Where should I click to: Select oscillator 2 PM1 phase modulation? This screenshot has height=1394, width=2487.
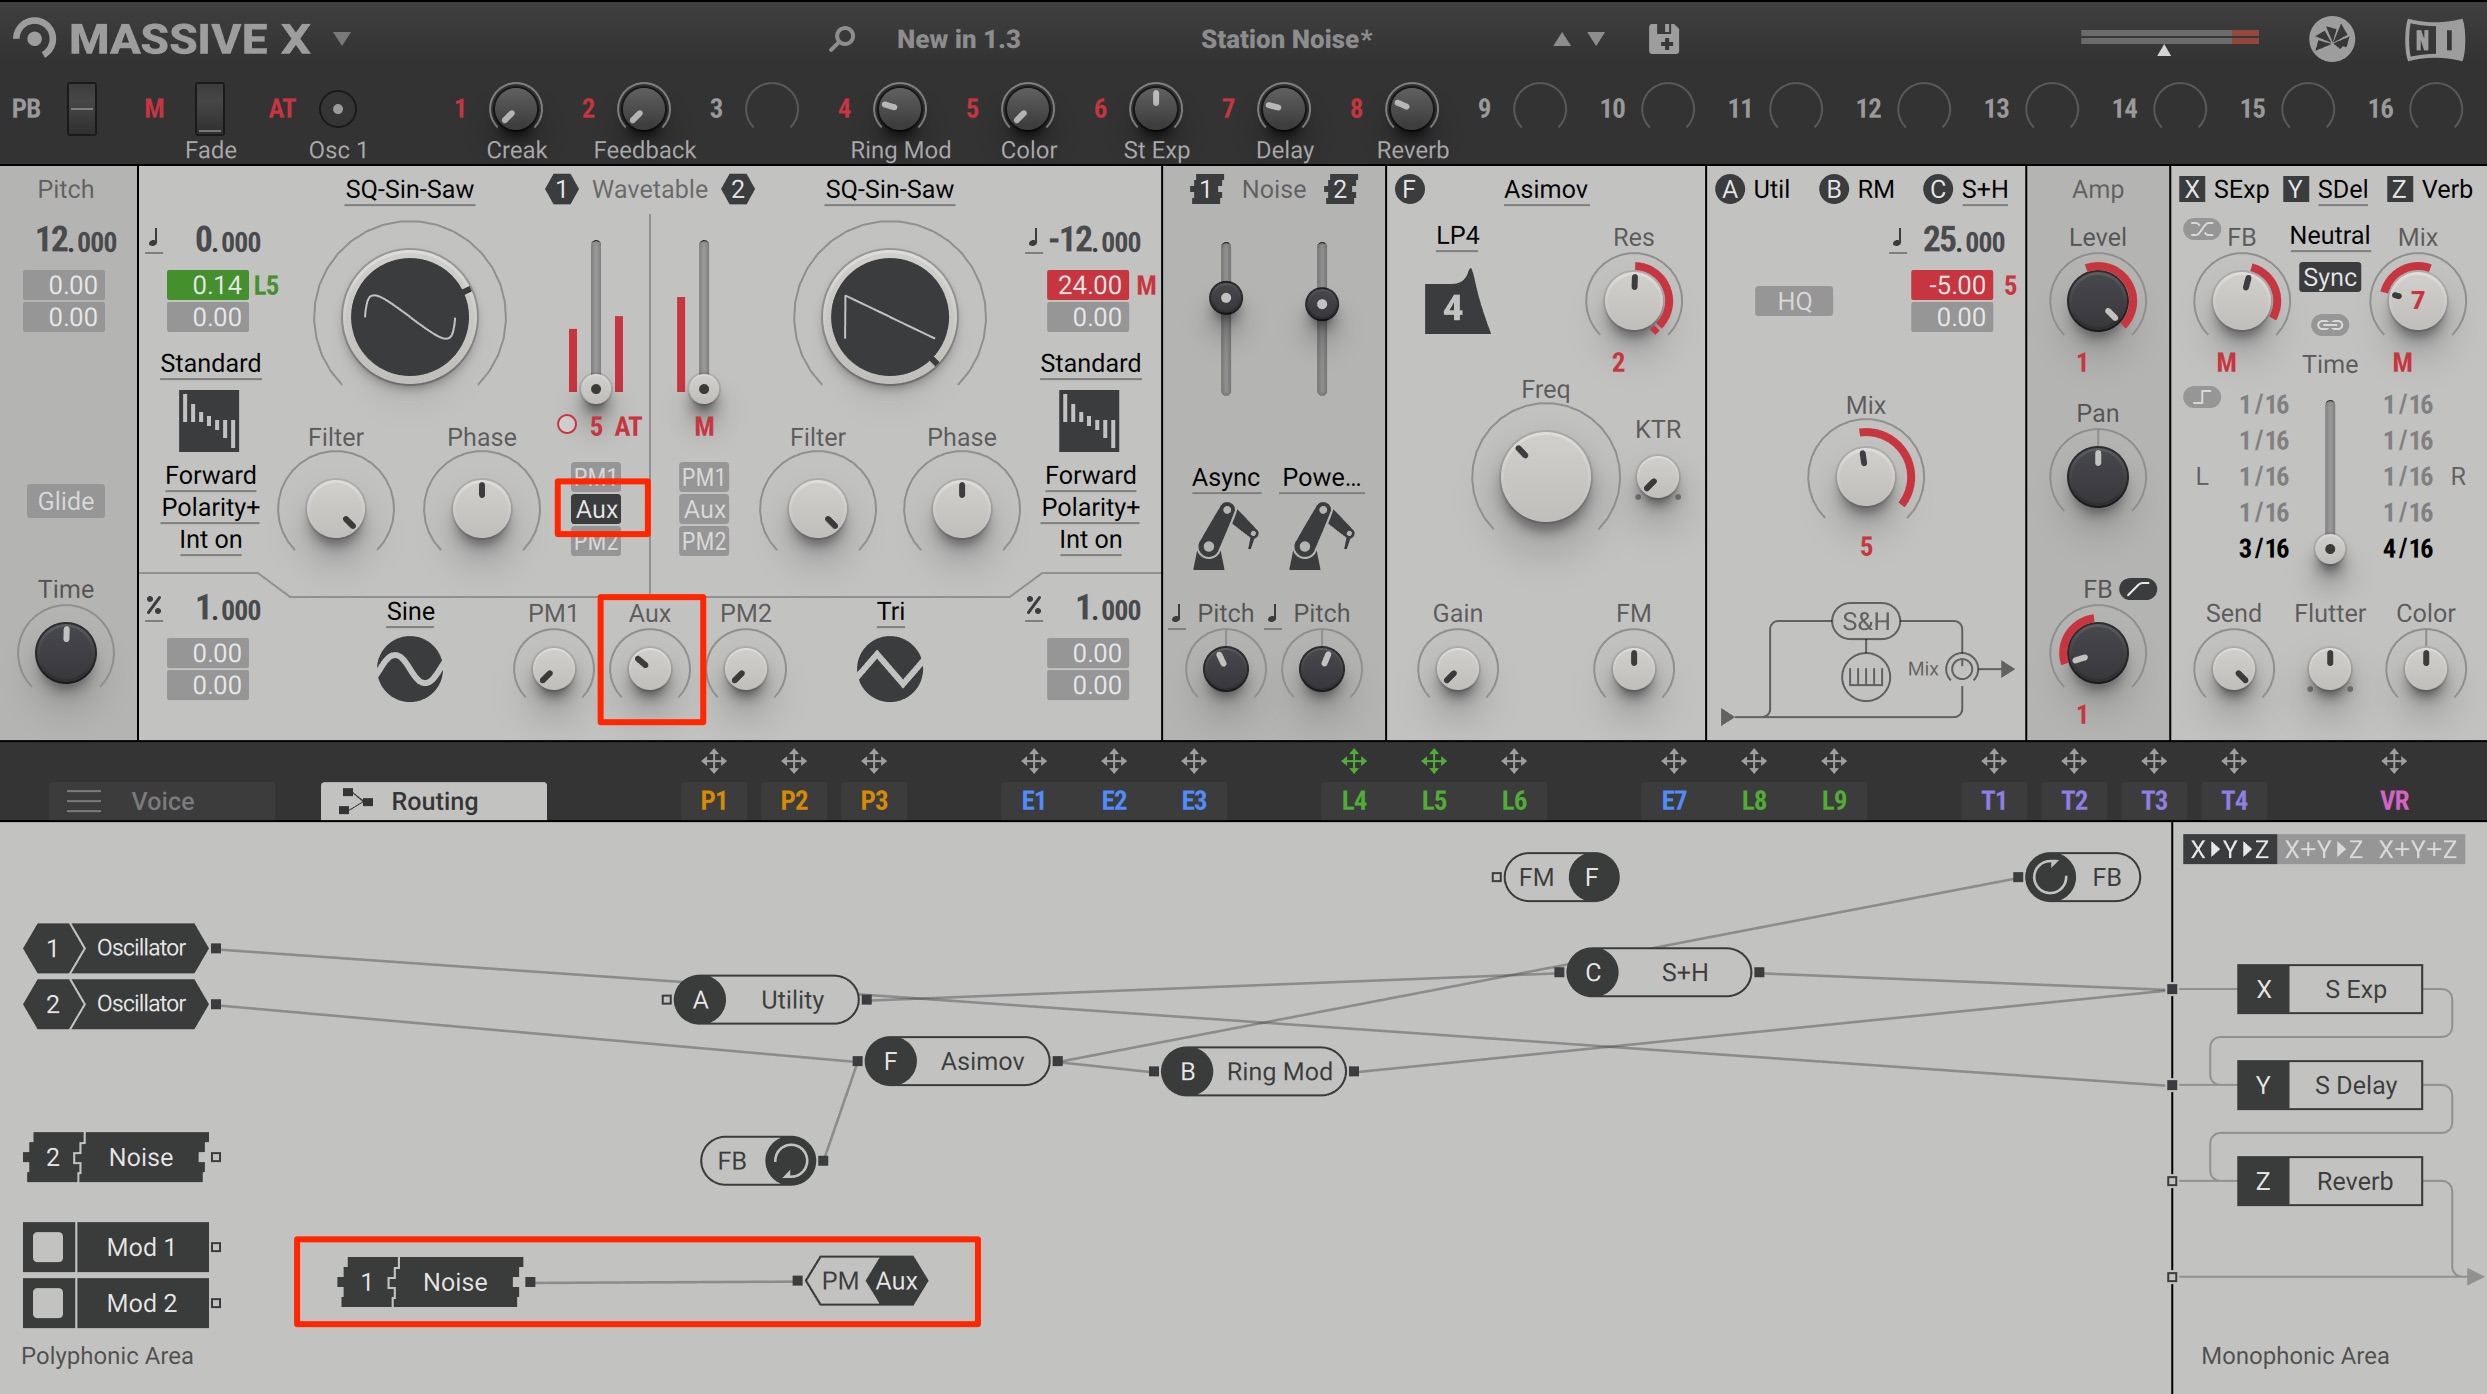704,477
